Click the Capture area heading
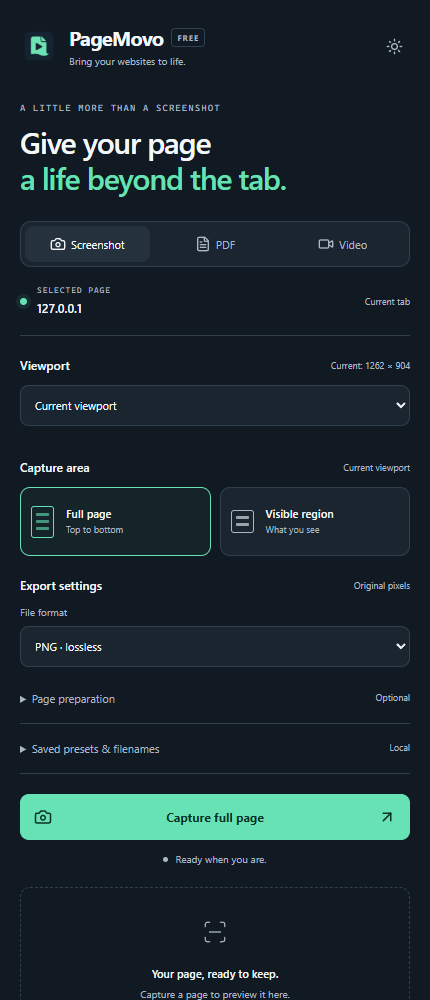 [x=55, y=467]
